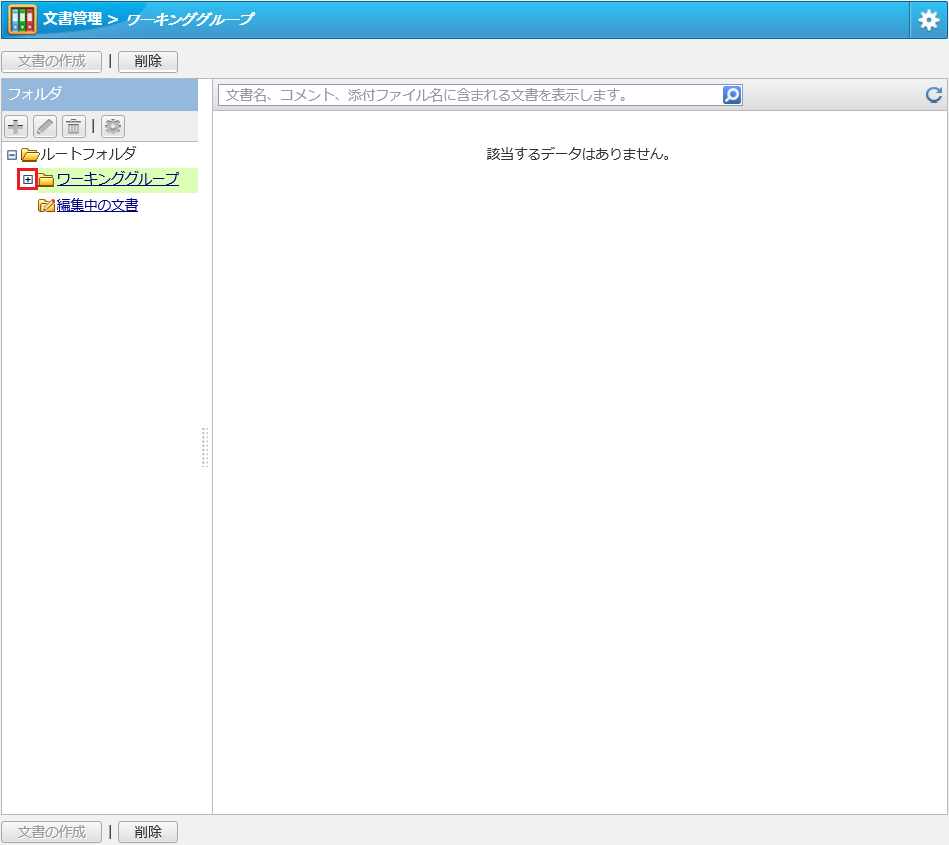This screenshot has width=949, height=845.
Task: Click the edit folder pencil icon
Action: click(45, 127)
